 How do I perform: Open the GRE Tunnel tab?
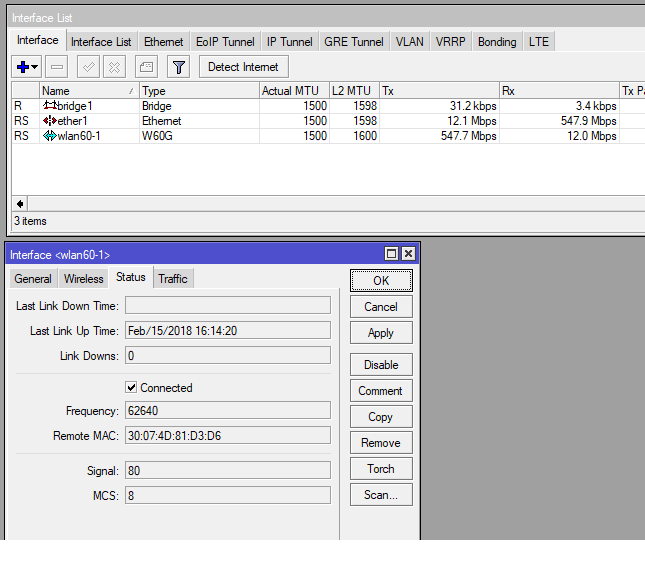354,42
